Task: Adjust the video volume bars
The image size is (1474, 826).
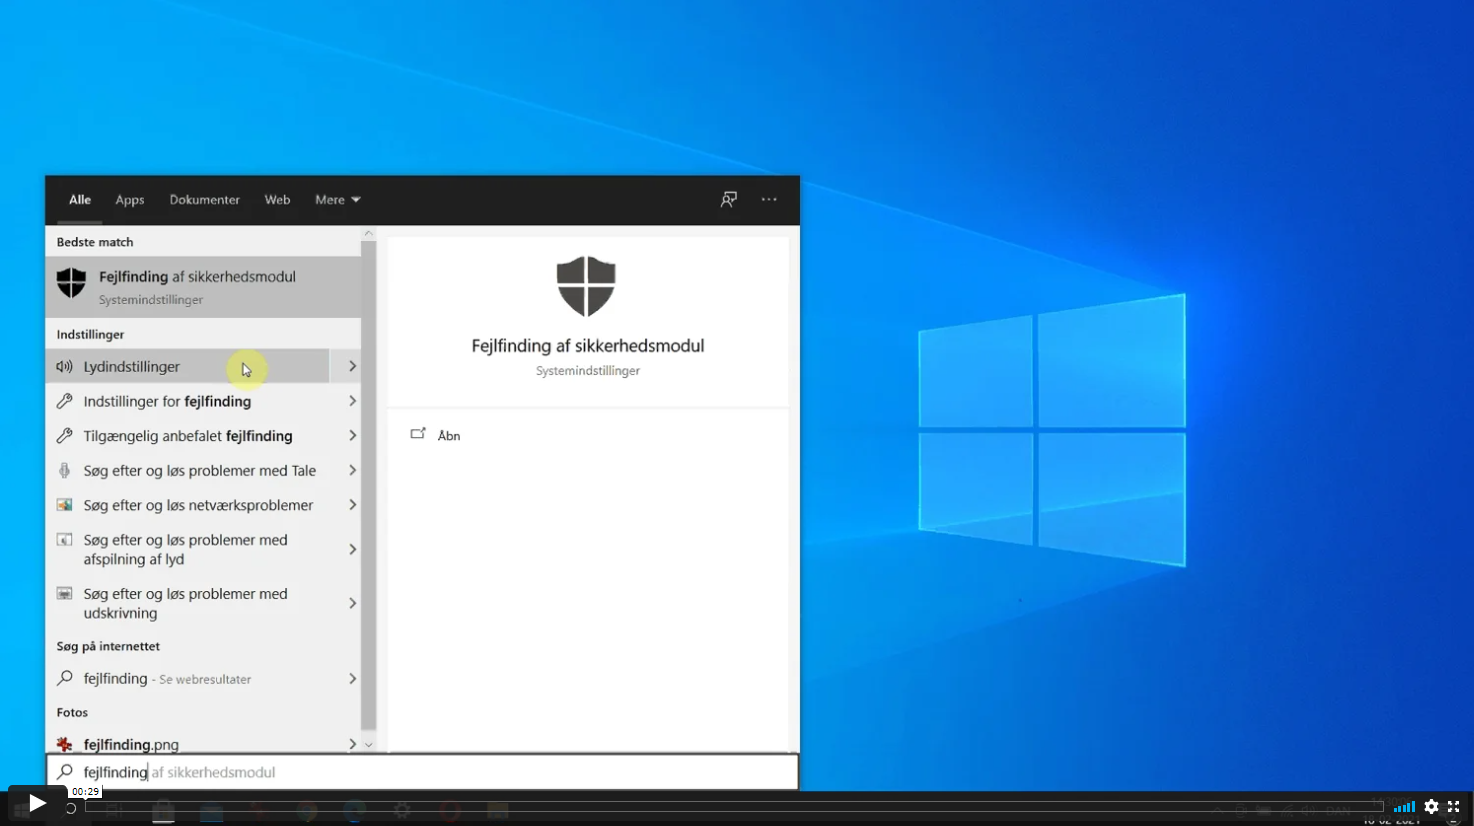Action: [x=1404, y=807]
